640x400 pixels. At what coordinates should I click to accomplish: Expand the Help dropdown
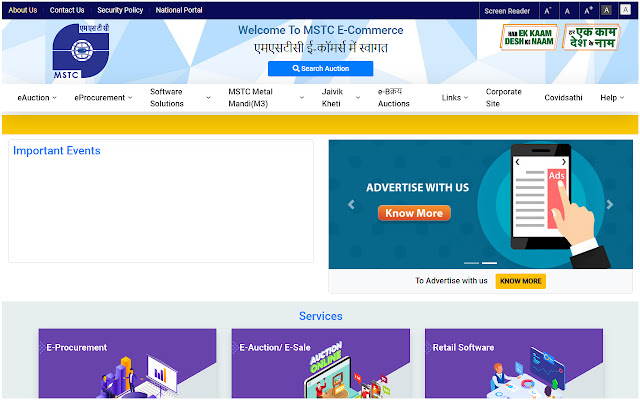click(x=612, y=98)
